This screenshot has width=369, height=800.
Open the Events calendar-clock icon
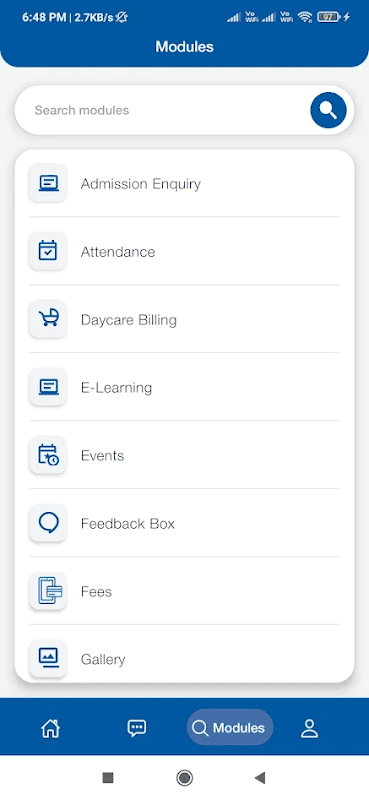pos(48,455)
